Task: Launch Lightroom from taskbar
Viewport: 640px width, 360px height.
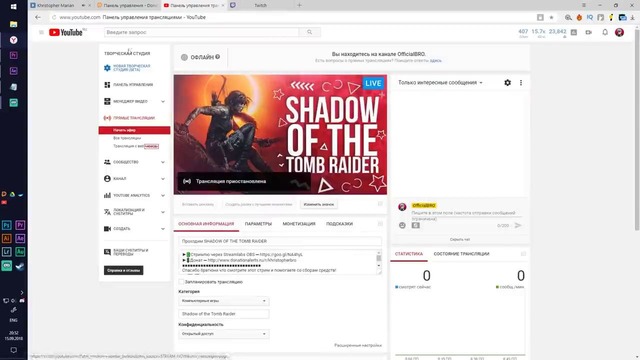Action: (7, 251)
